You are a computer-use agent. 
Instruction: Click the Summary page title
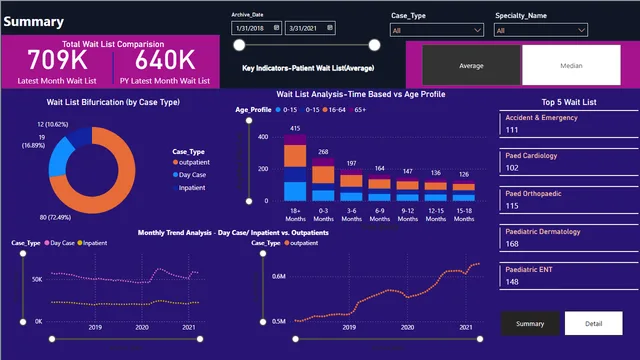pos(33,22)
